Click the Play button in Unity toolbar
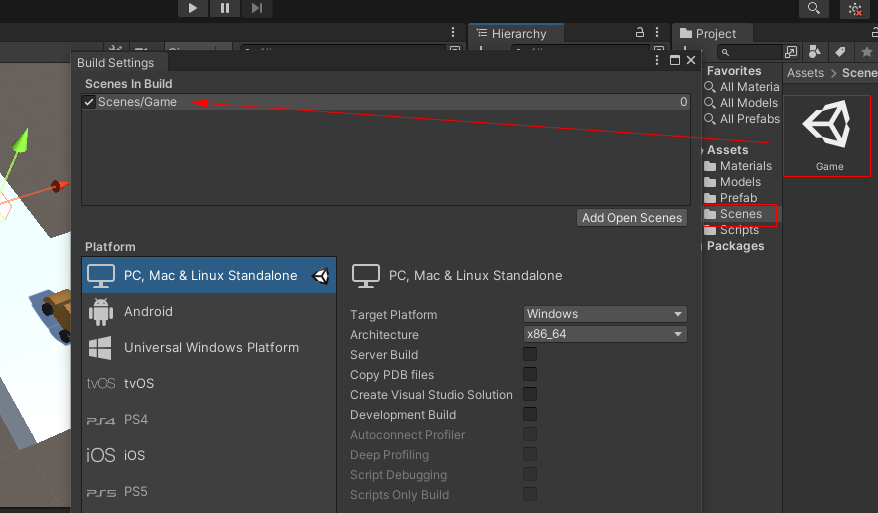This screenshot has width=878, height=513. [x=193, y=8]
